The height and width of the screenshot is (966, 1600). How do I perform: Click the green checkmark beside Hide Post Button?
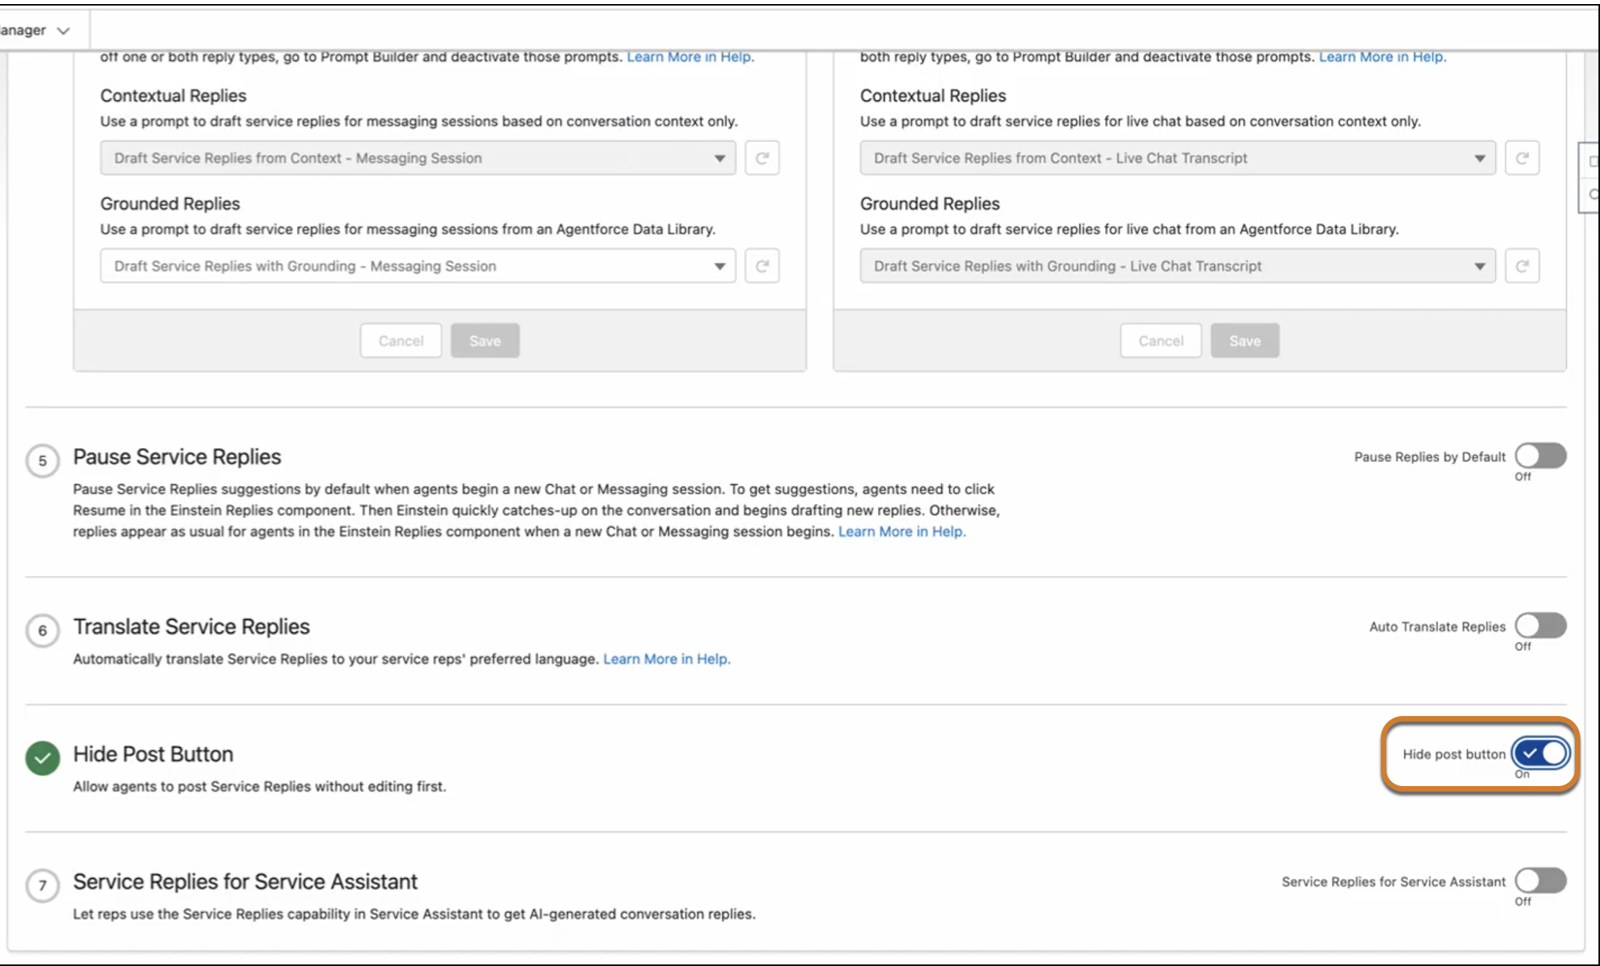(x=42, y=758)
